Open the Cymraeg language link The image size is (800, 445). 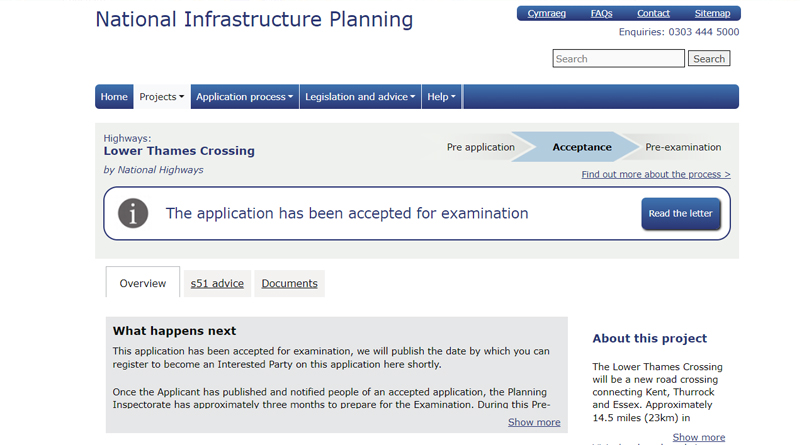click(x=546, y=13)
